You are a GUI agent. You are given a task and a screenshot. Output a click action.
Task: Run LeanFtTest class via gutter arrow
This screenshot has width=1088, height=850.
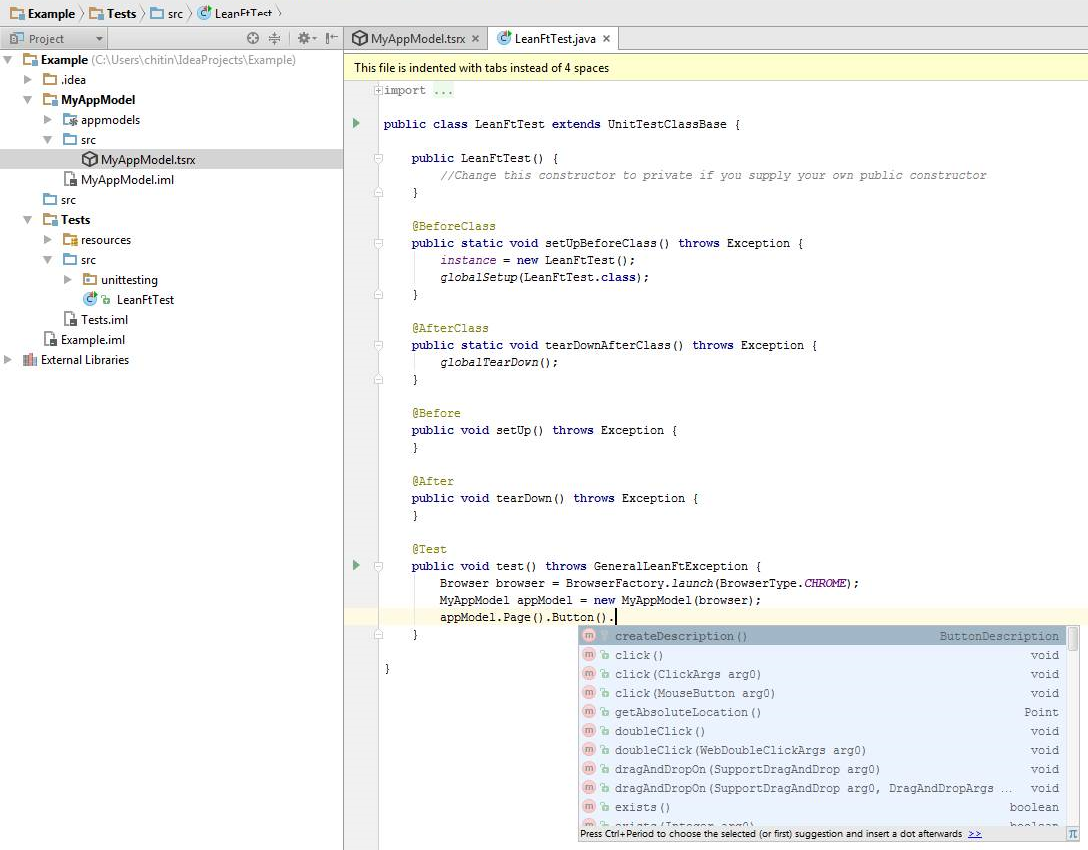[x=356, y=124]
